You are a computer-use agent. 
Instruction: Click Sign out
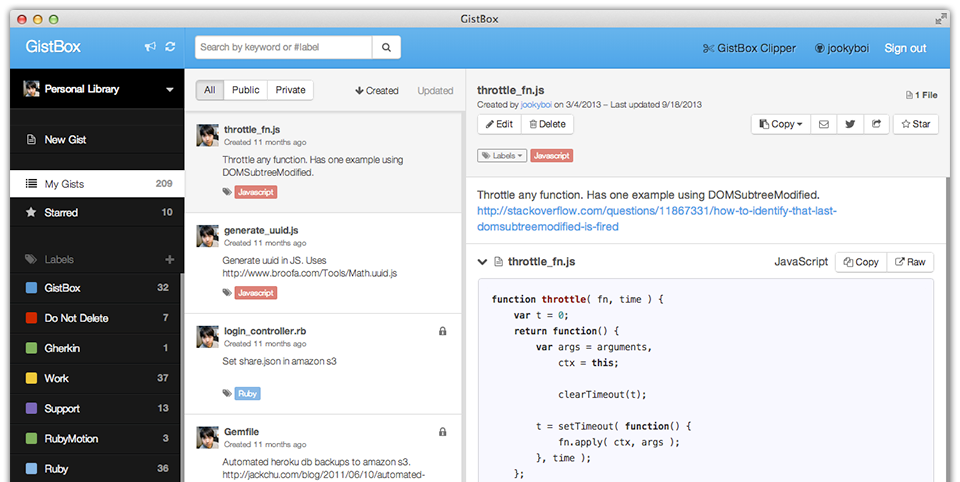pyautogui.click(x=905, y=48)
